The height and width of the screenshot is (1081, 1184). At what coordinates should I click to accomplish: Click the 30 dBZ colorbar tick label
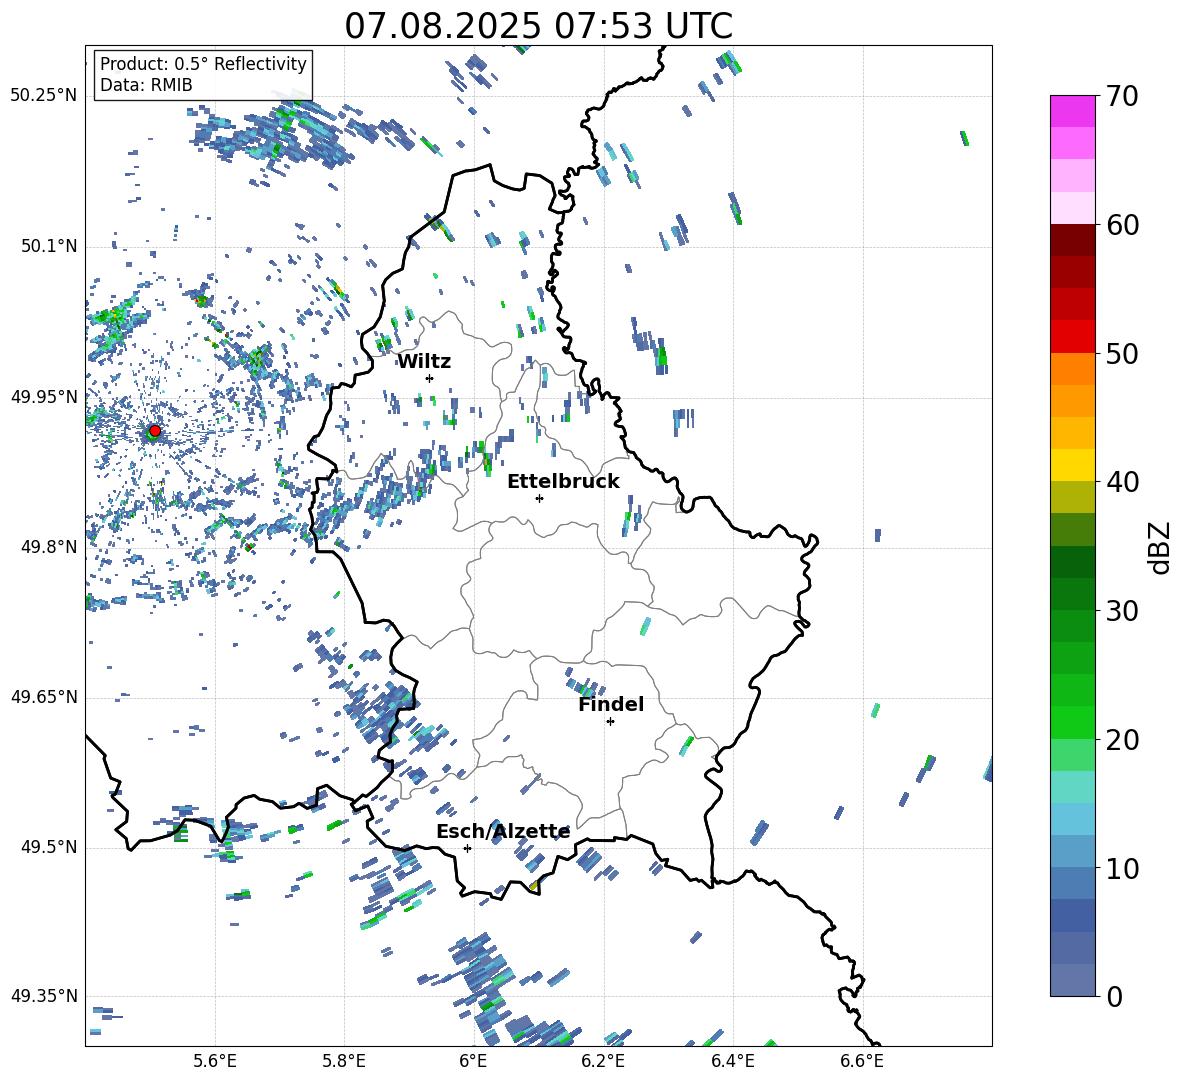1122,611
